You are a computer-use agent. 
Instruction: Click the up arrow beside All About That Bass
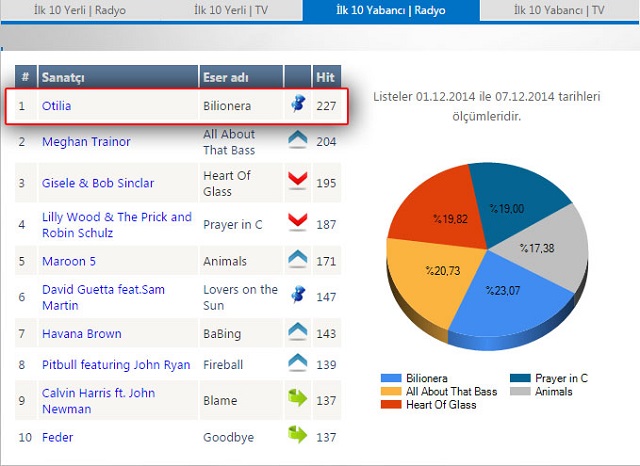pos(297,141)
